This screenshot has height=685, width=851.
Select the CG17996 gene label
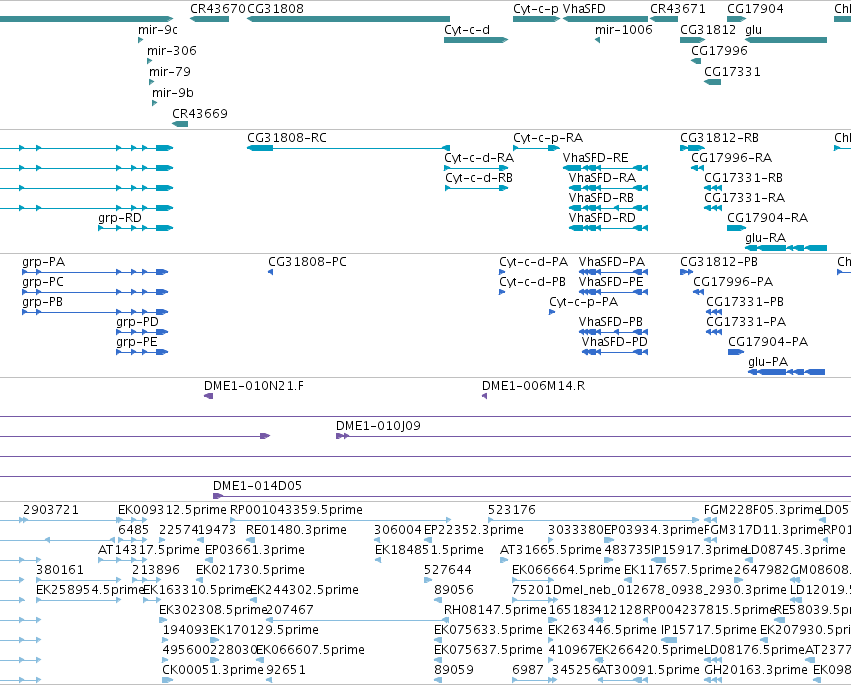click(x=719, y=51)
